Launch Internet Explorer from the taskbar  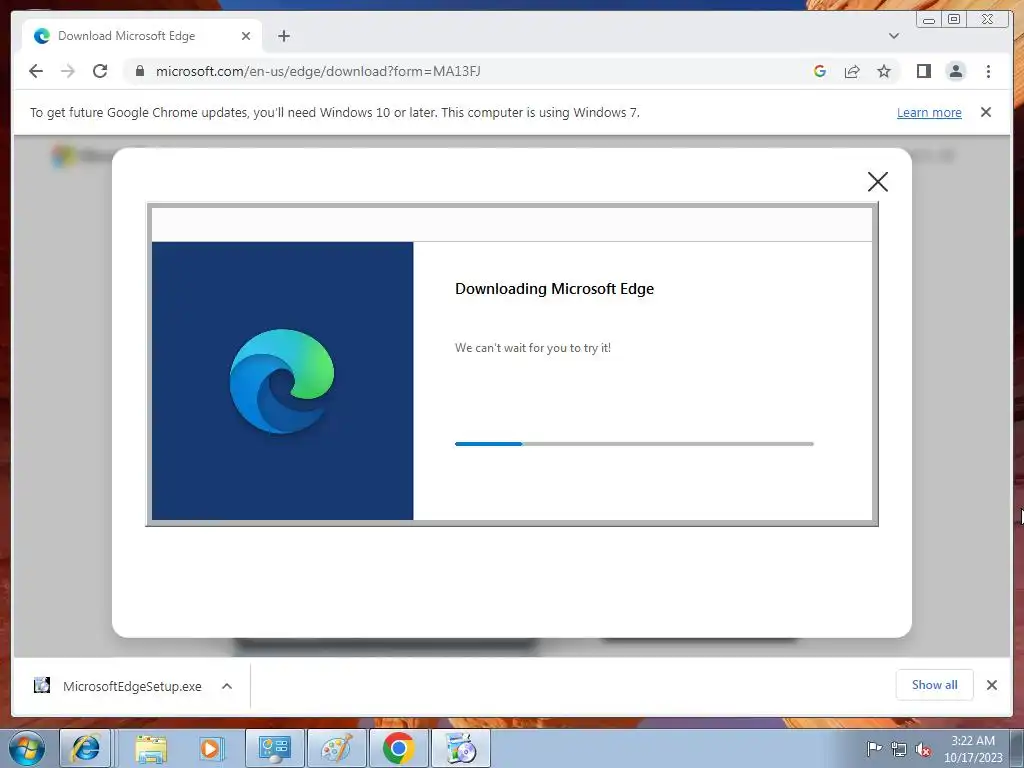(86, 748)
